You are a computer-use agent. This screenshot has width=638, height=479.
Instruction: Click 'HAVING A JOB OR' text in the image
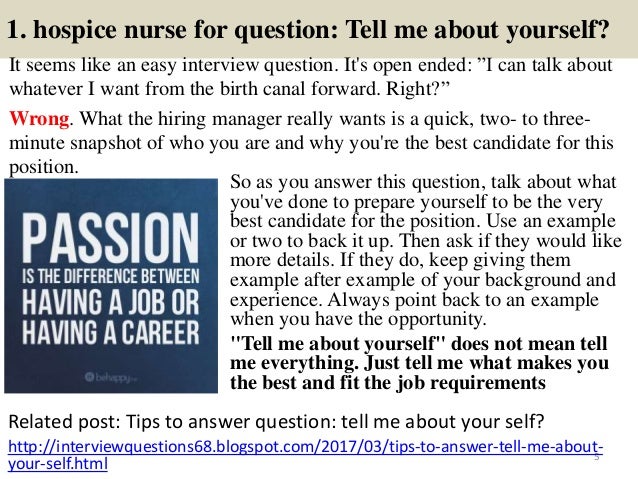coord(111,302)
